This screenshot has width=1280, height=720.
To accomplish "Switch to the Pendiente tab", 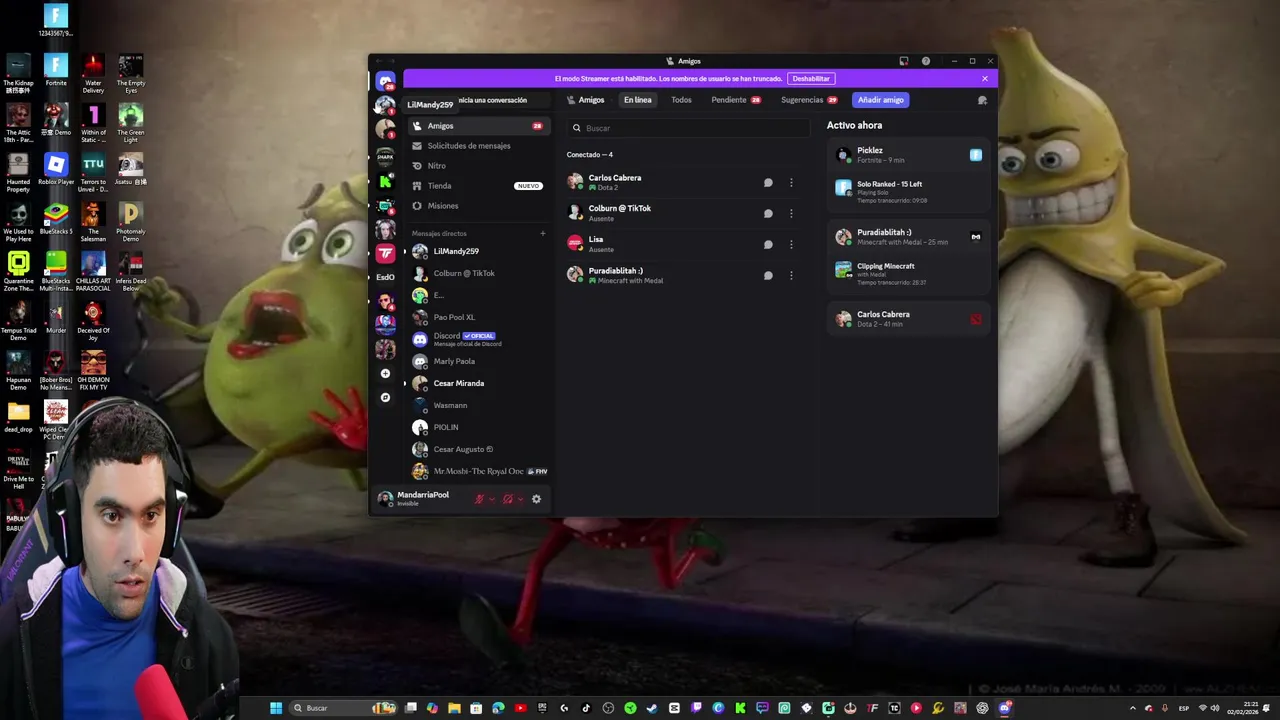I will (x=736, y=100).
